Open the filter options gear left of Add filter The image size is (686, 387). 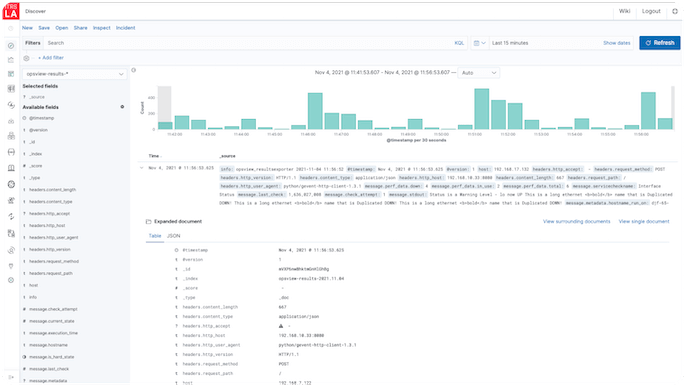[26, 58]
